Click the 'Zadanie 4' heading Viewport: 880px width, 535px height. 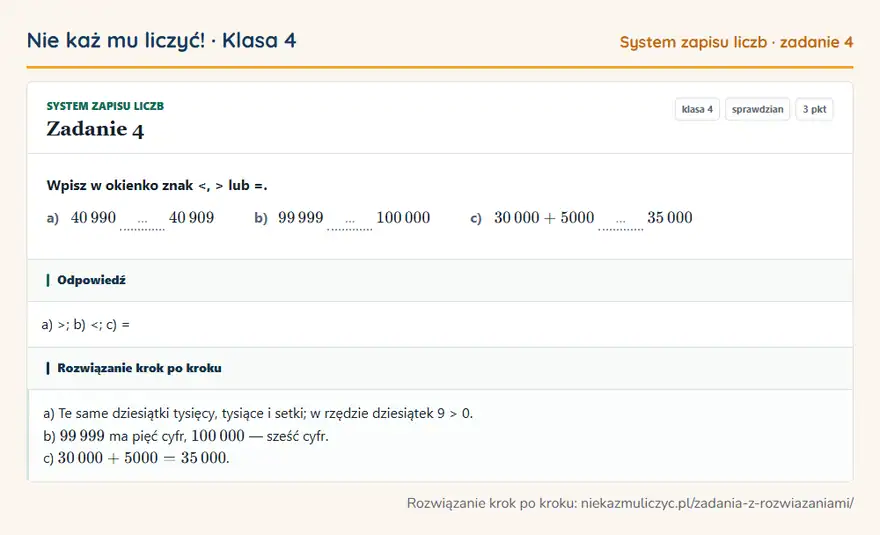tap(95, 129)
